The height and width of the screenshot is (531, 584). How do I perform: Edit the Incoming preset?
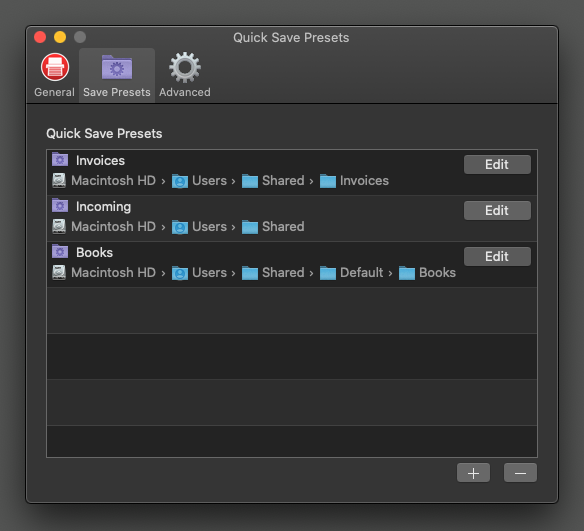pyautogui.click(x=497, y=210)
